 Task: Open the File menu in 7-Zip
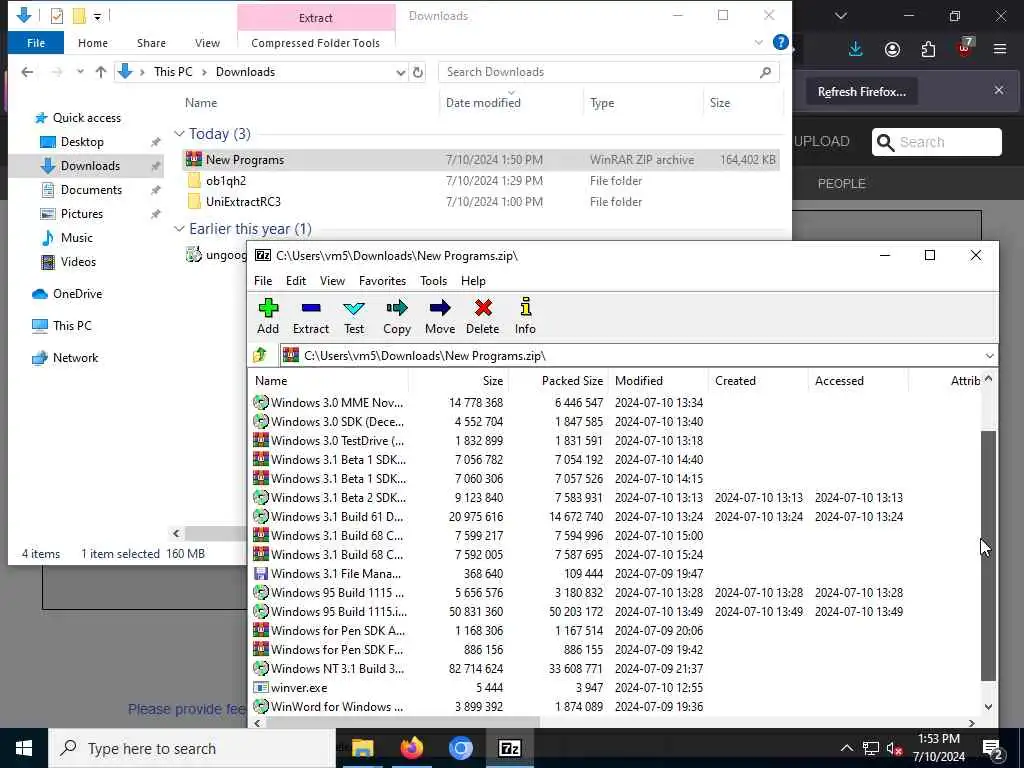tap(263, 281)
